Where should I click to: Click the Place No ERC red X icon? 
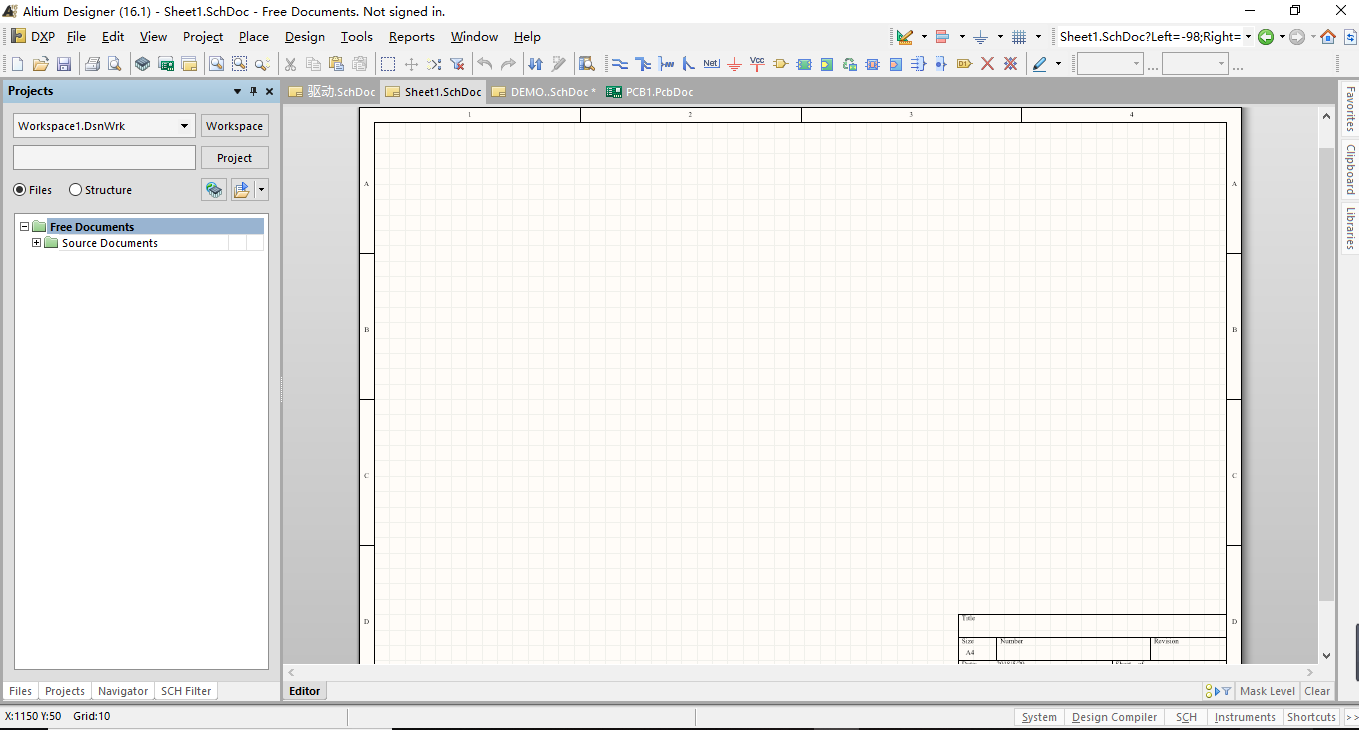987,64
